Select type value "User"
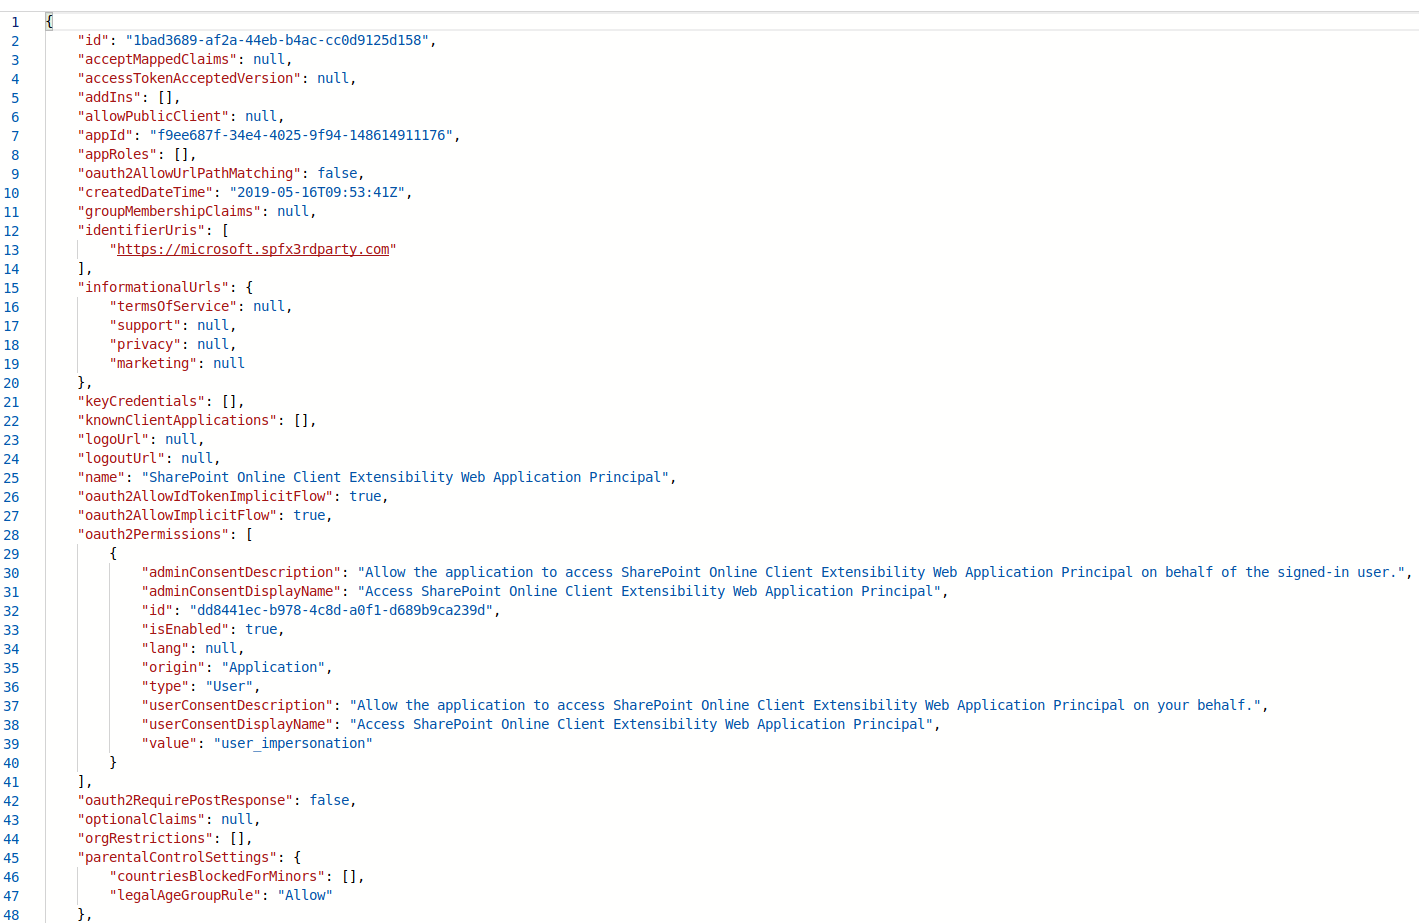The width and height of the screenshot is (1419, 923). 229,686
